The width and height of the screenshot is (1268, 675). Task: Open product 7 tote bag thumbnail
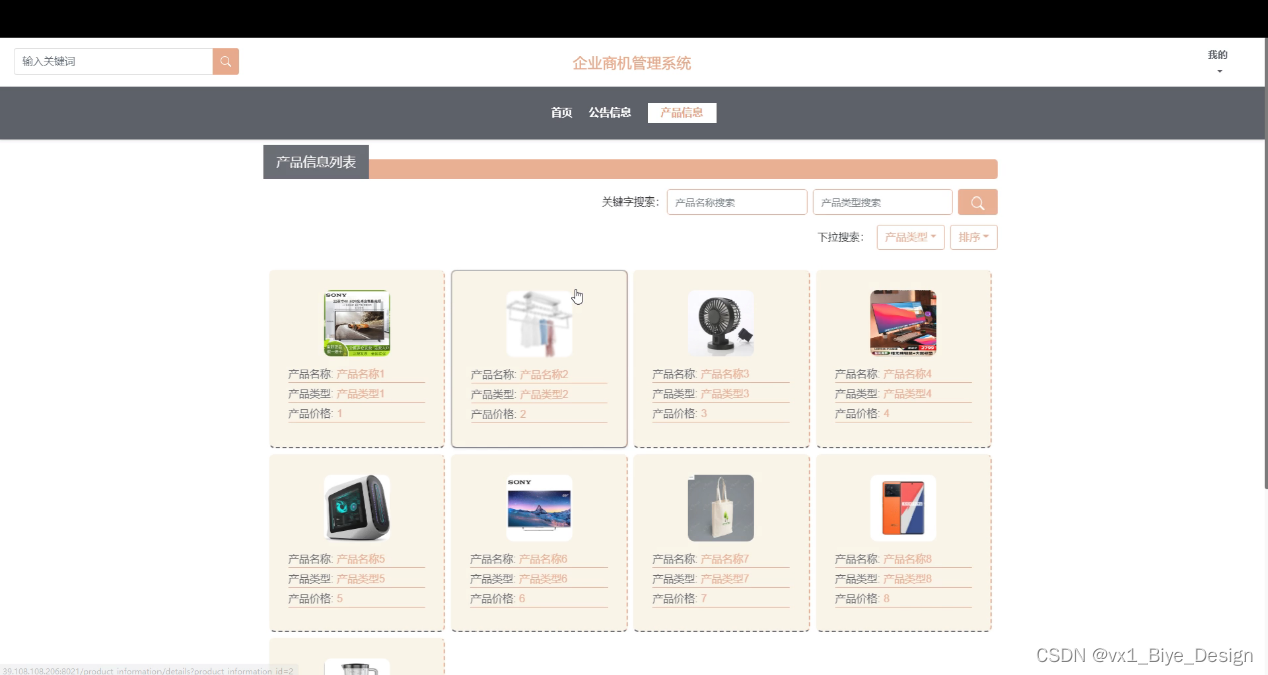tap(721, 508)
